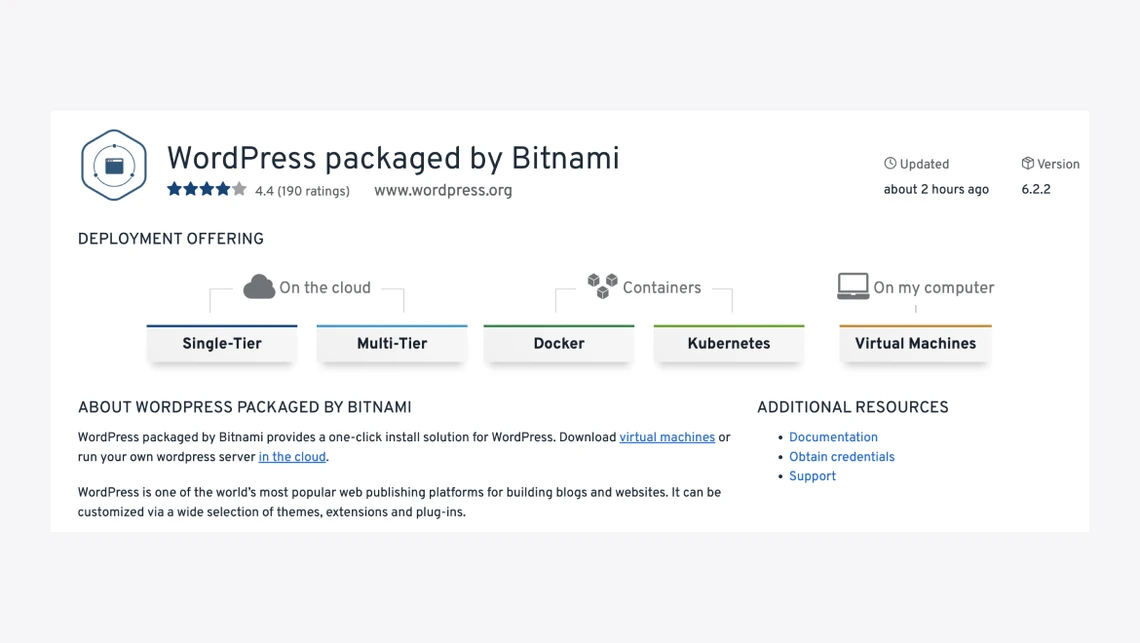Click the box icon beside Version
Image resolution: width=1140 pixels, height=643 pixels.
click(1027, 163)
